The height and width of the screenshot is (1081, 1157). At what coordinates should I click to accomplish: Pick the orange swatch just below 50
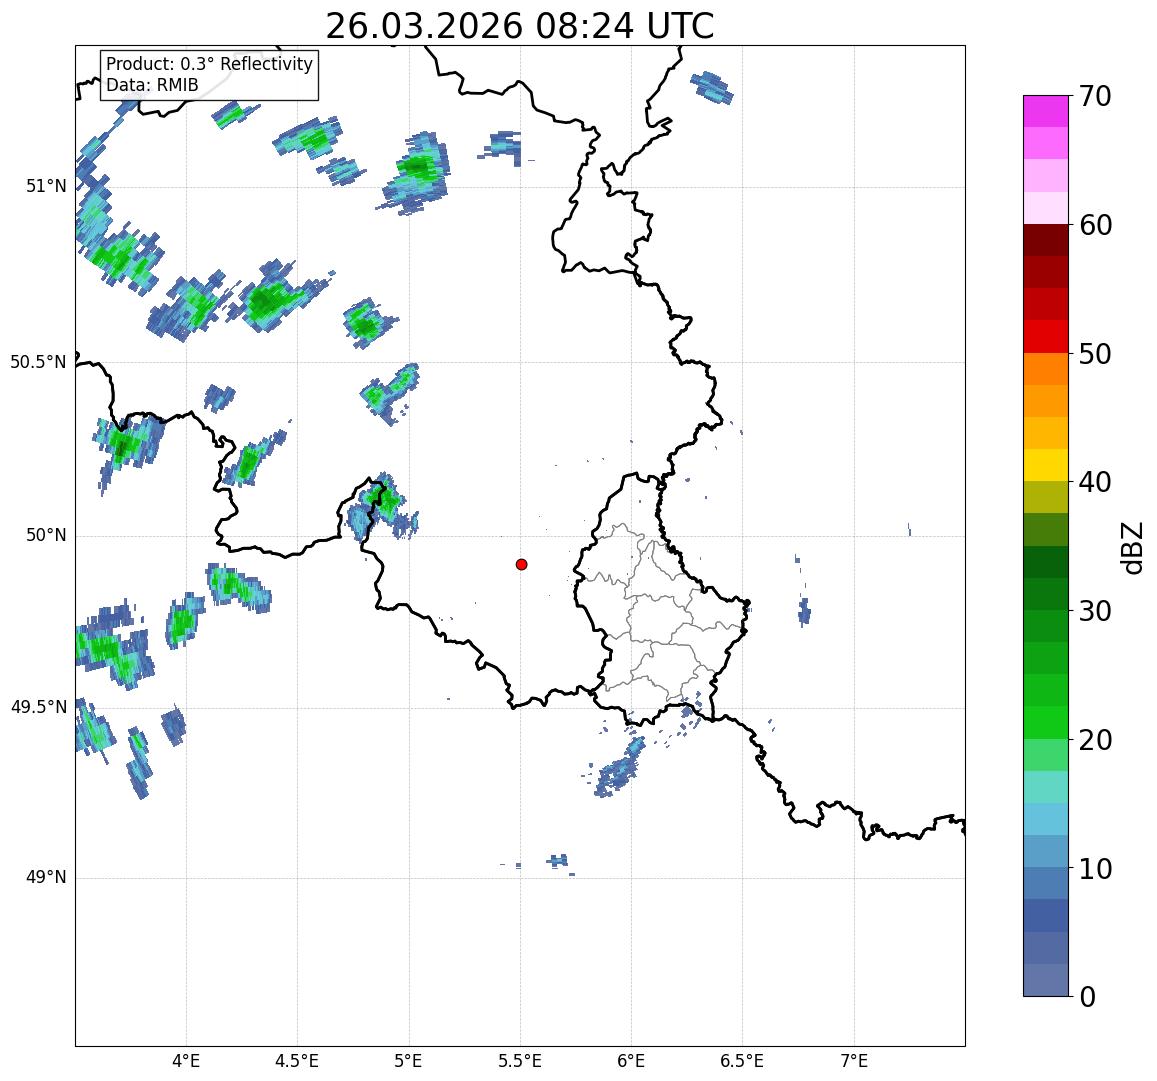point(1046,369)
